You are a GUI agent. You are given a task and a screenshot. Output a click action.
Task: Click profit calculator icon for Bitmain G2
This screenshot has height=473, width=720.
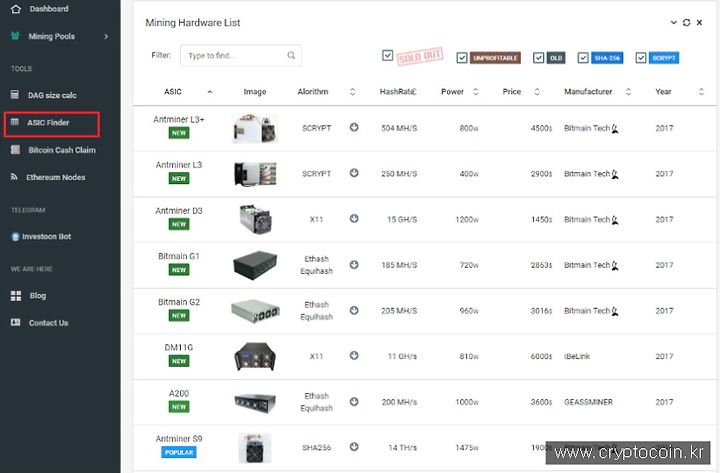pyautogui.click(x=354, y=310)
